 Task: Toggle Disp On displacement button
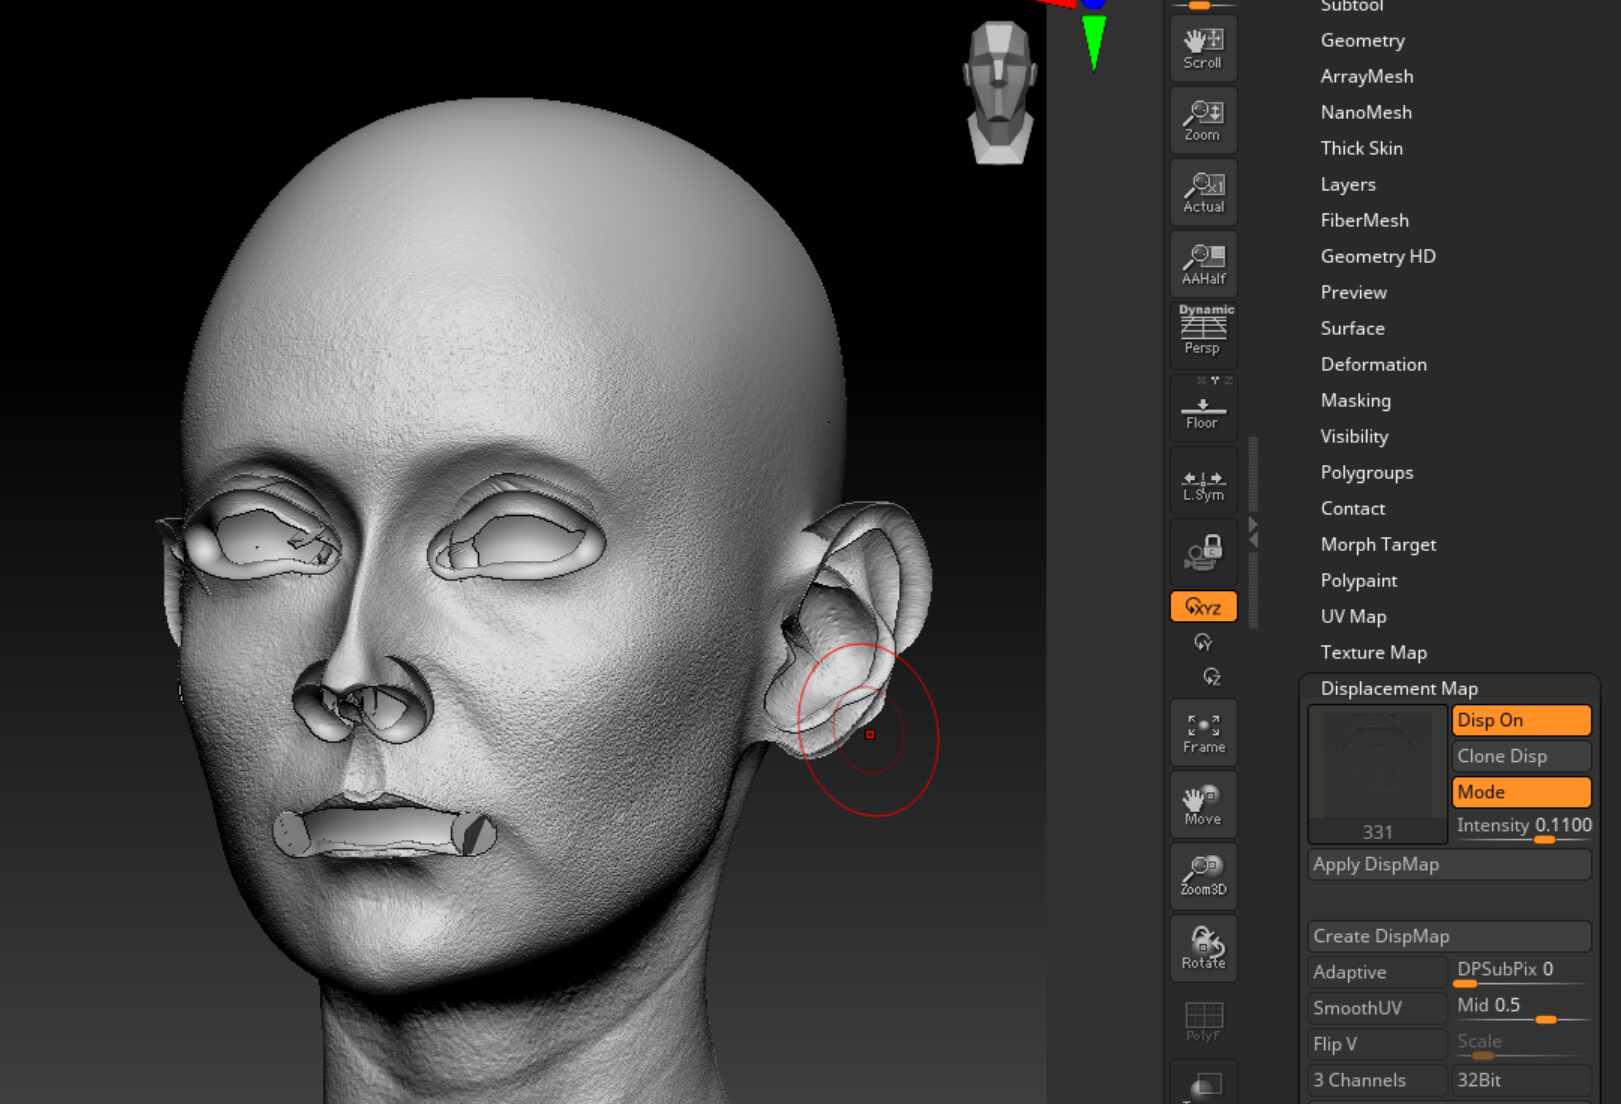[1521, 720]
